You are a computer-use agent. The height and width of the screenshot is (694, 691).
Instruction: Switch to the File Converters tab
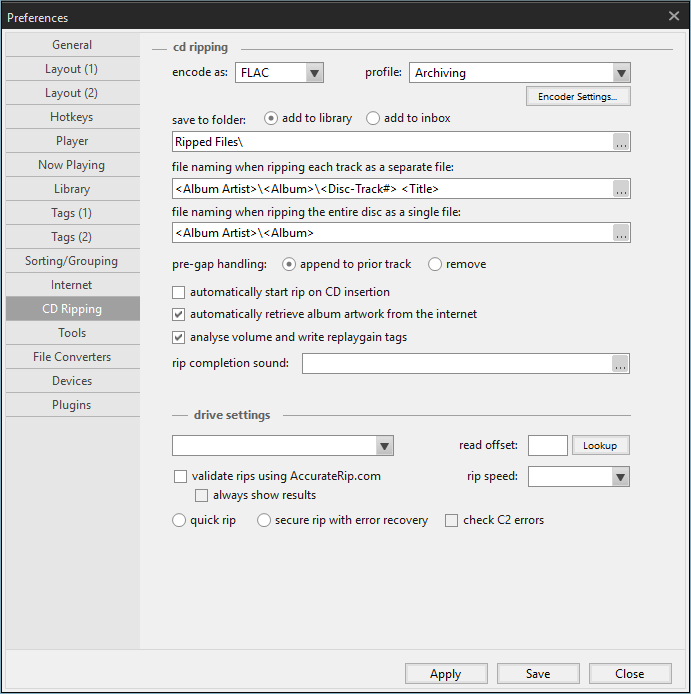click(x=72, y=357)
